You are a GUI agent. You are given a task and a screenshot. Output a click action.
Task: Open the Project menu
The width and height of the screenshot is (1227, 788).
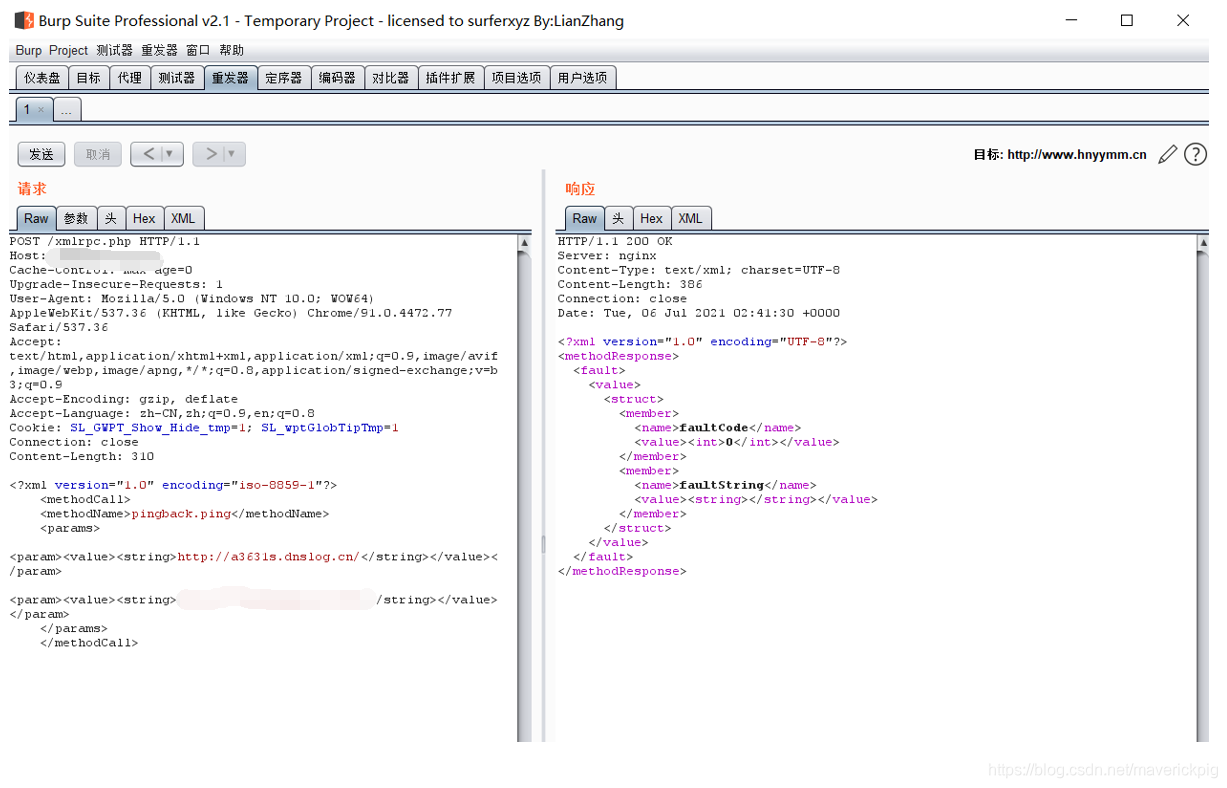[x=69, y=50]
